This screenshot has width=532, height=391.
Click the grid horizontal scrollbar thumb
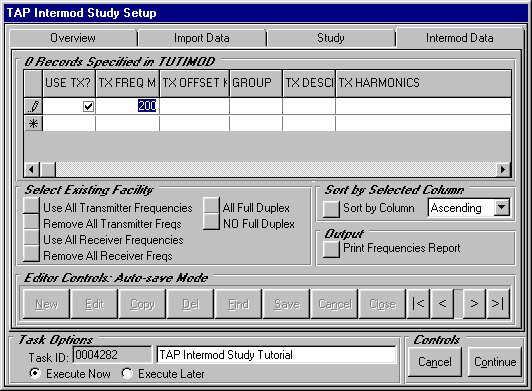click(48, 169)
